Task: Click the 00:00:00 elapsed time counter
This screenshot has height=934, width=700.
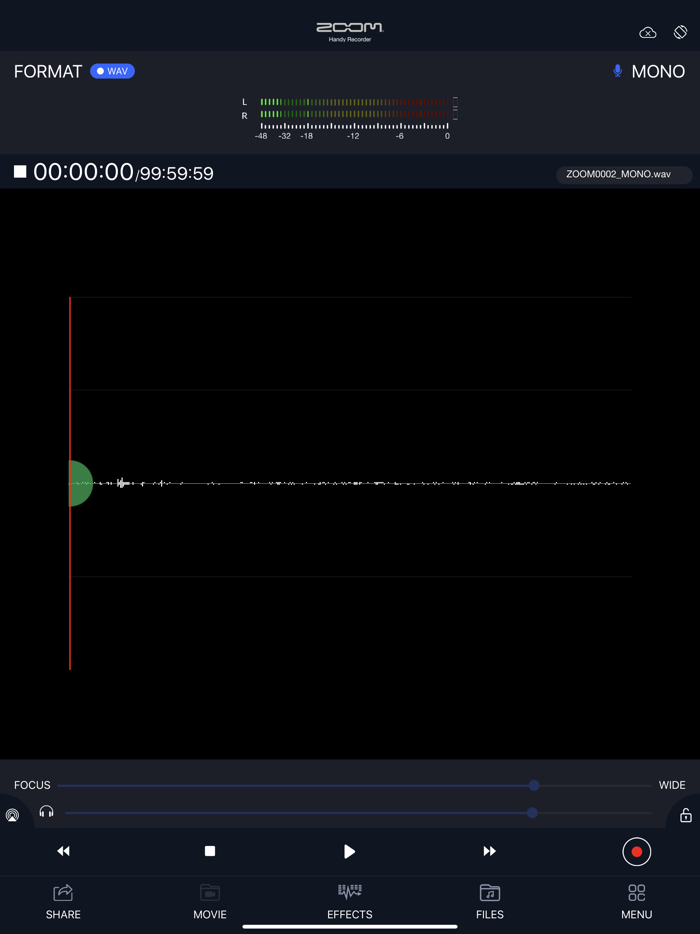Action: (83, 172)
